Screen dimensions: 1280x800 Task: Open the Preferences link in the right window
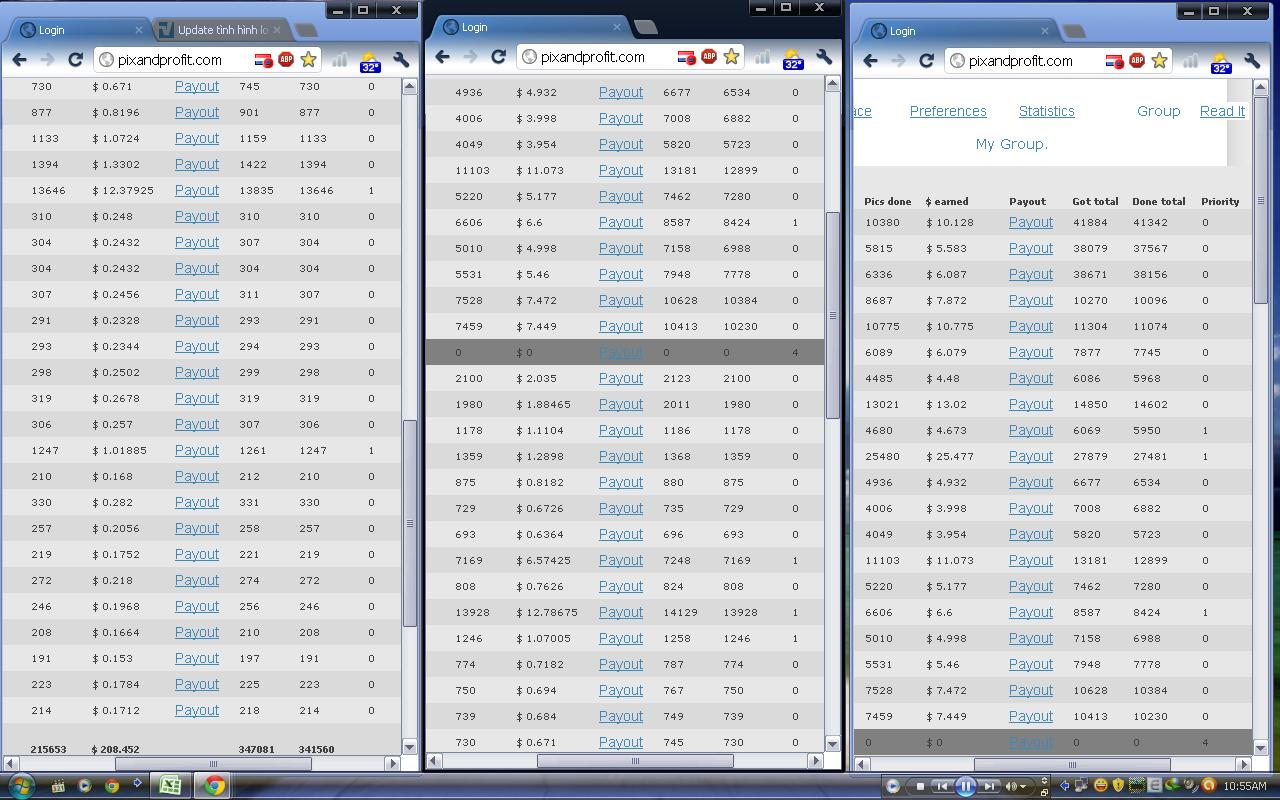pos(948,111)
